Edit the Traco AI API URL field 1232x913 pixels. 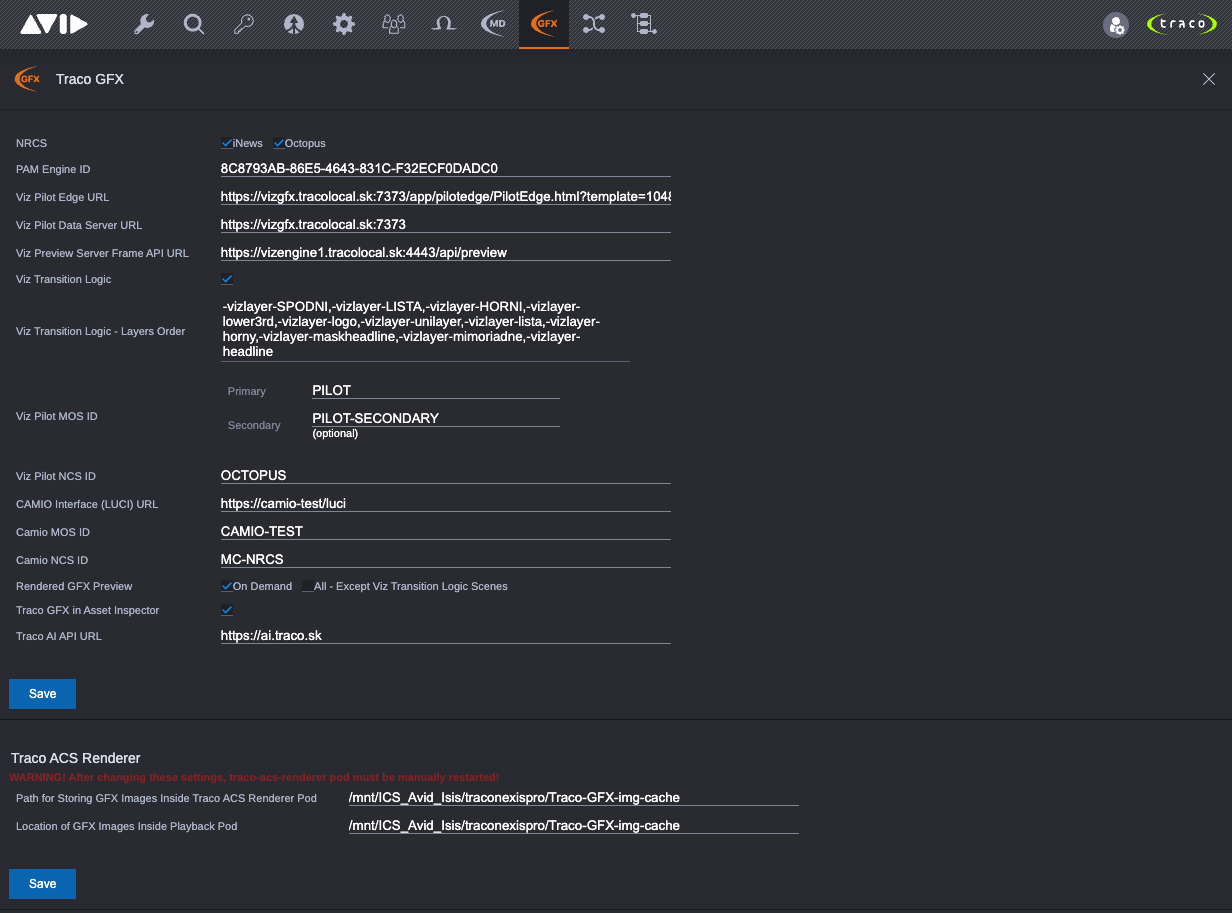click(x=445, y=635)
